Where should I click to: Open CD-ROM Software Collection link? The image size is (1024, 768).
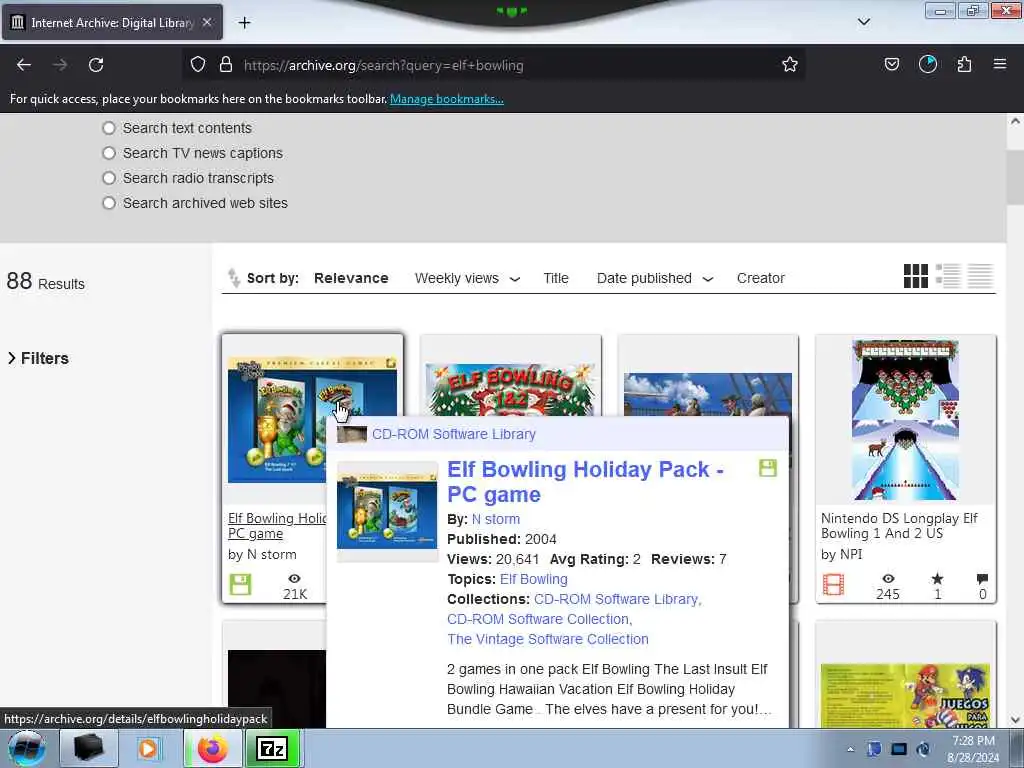(539, 619)
